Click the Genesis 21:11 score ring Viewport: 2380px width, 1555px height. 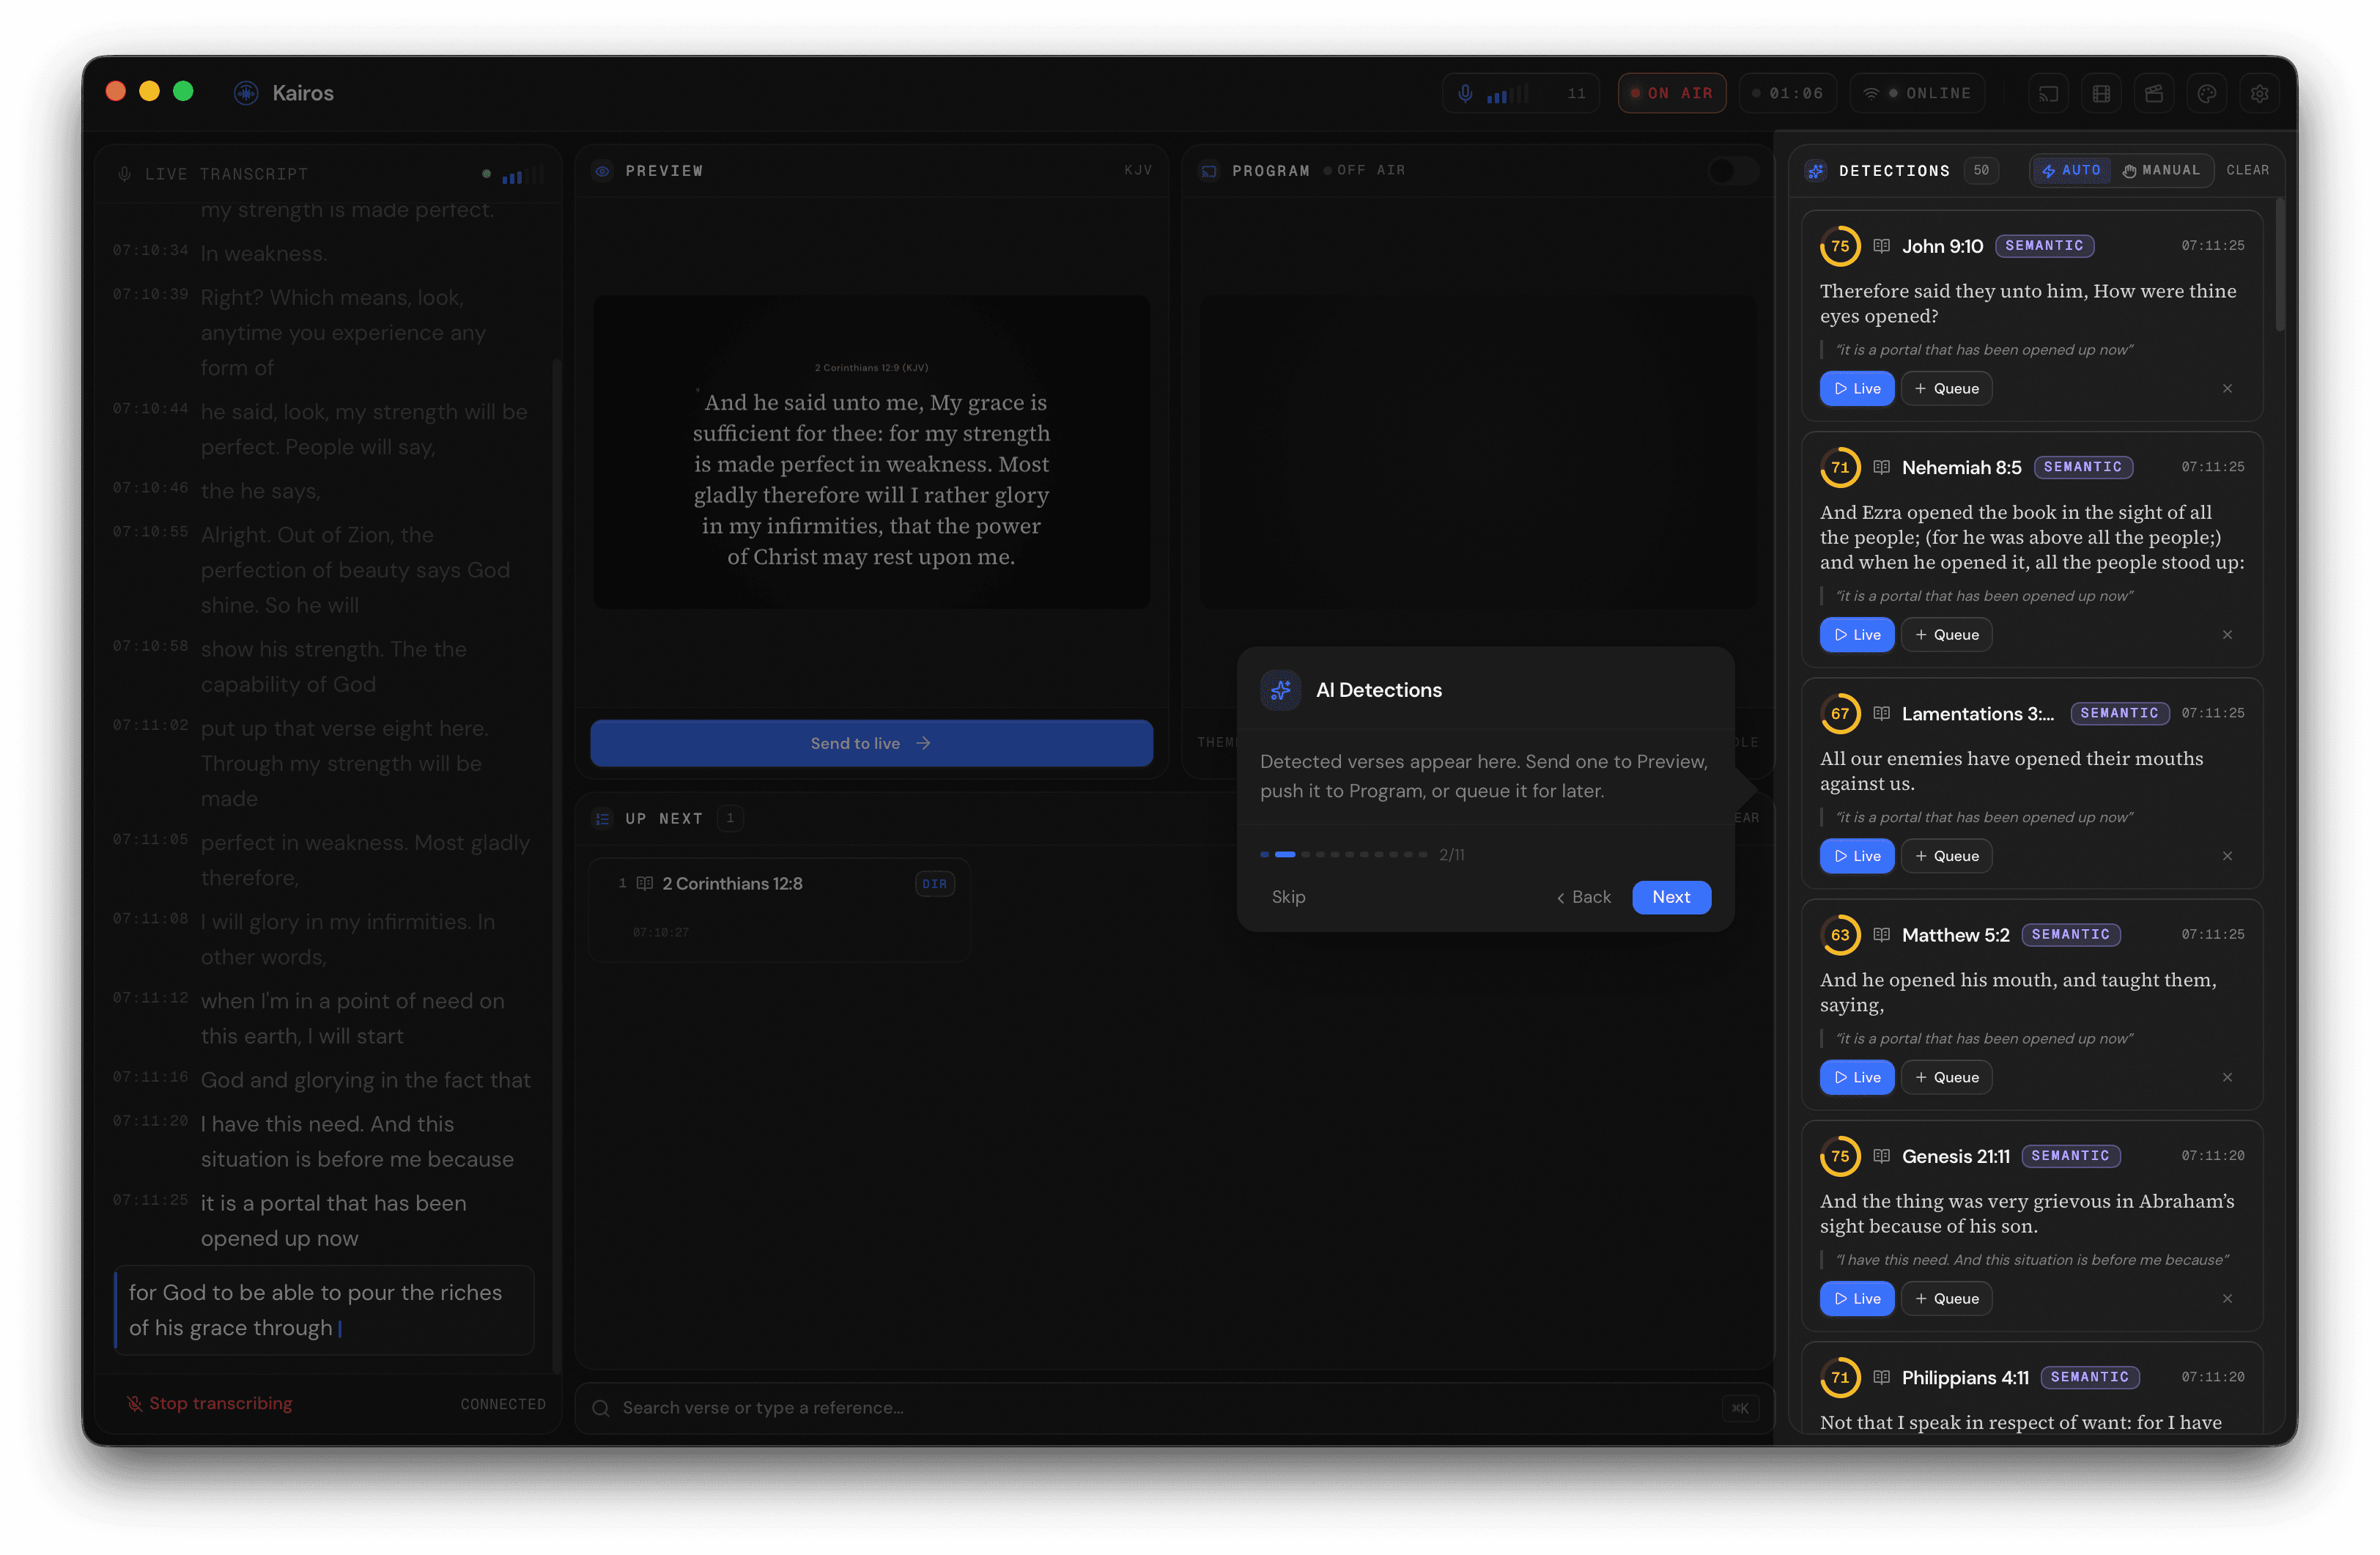(1840, 1155)
